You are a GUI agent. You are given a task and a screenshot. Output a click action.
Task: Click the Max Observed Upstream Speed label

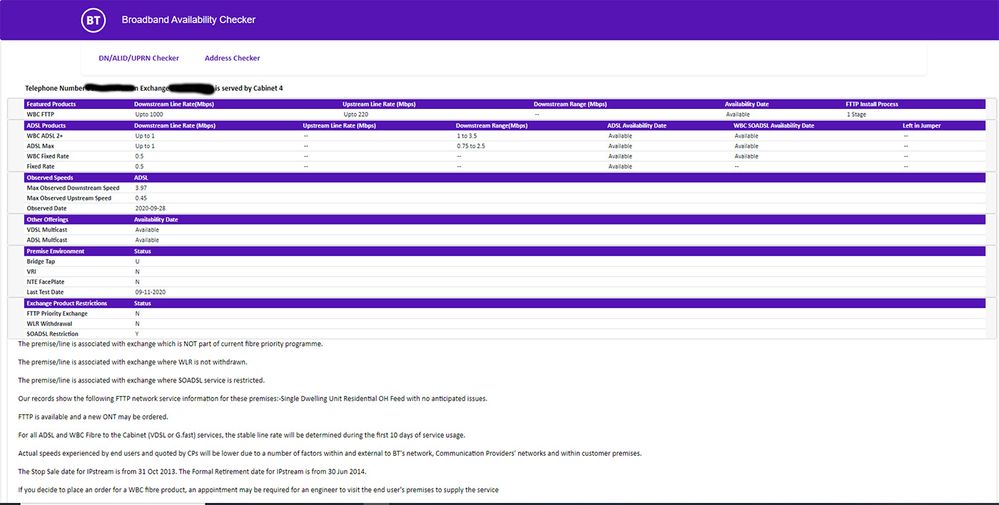pos(69,198)
